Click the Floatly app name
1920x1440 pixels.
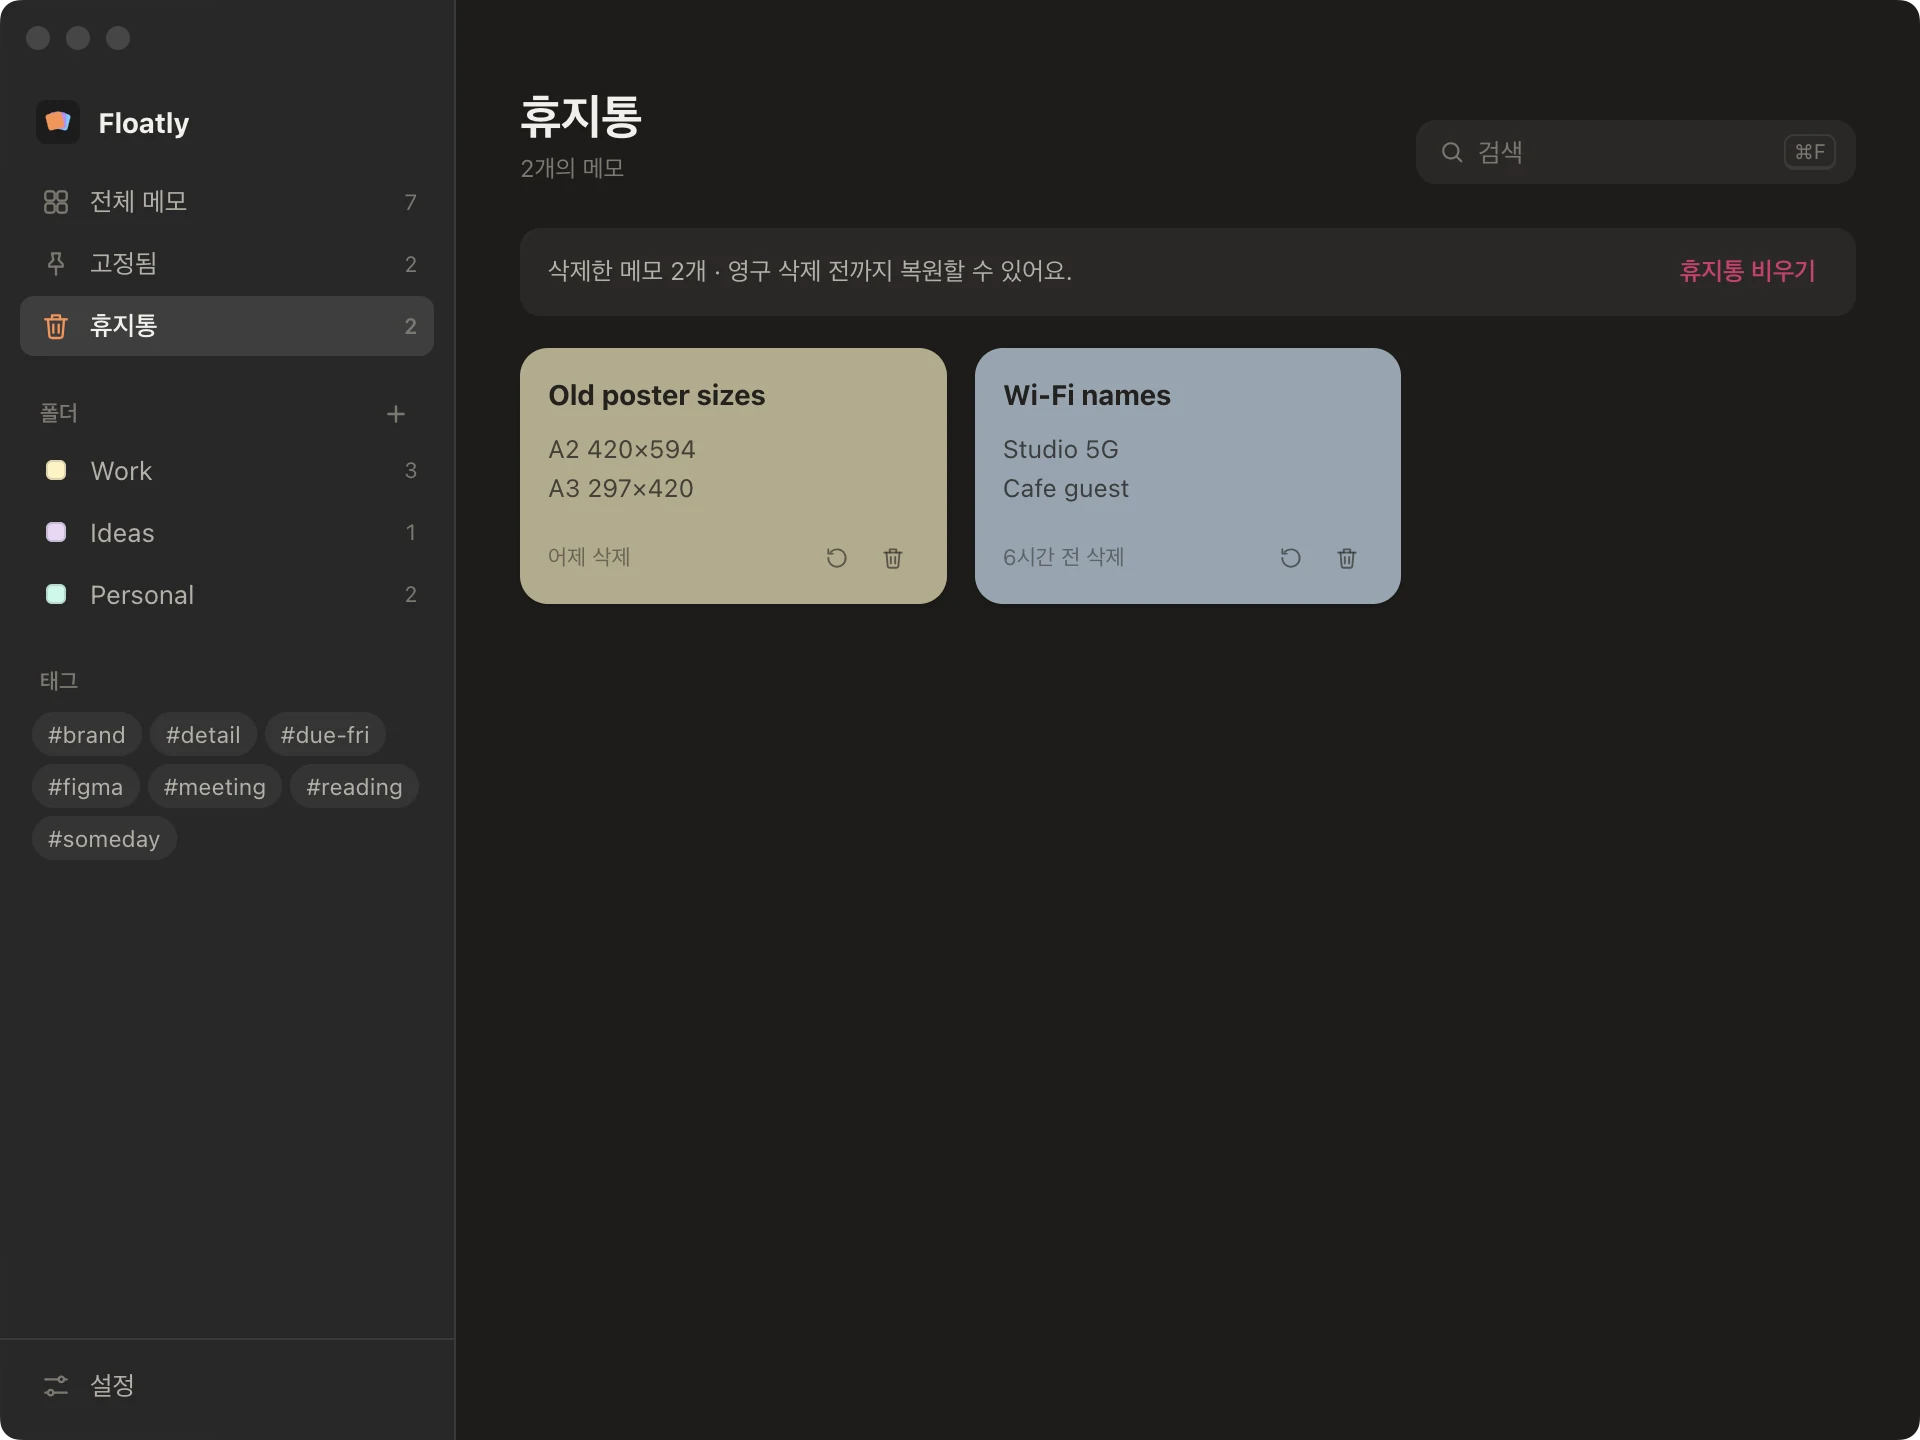(144, 123)
